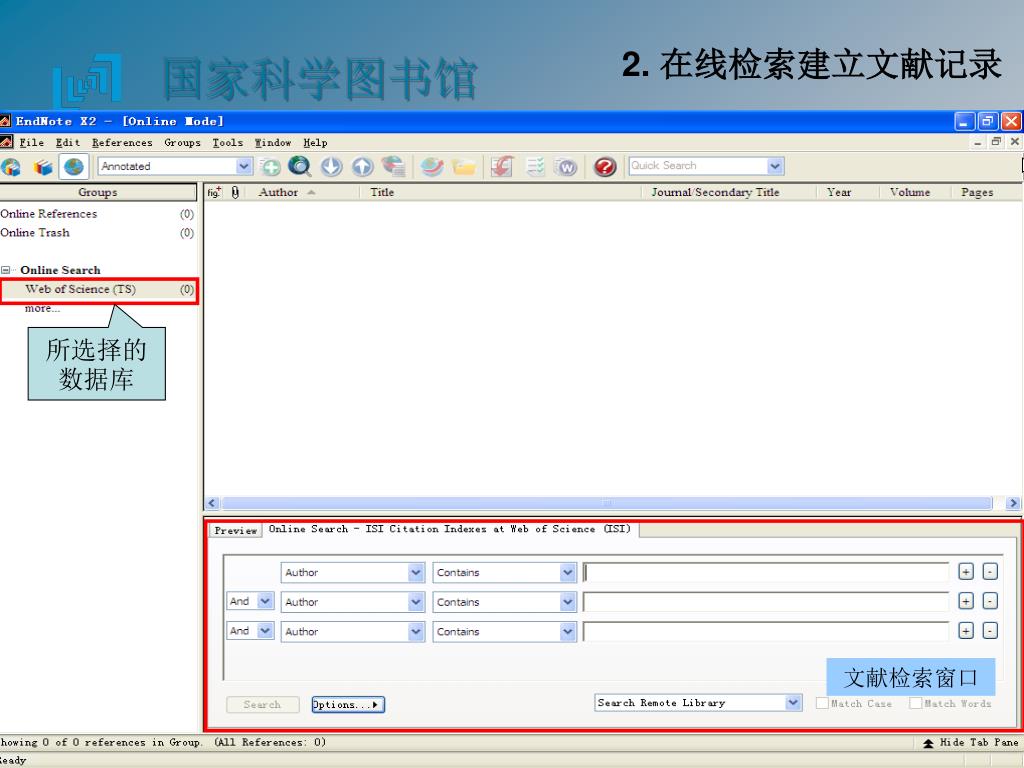The height and width of the screenshot is (768, 1024).
Task: Click the scrollbar right arrow
Action: [x=1013, y=503]
